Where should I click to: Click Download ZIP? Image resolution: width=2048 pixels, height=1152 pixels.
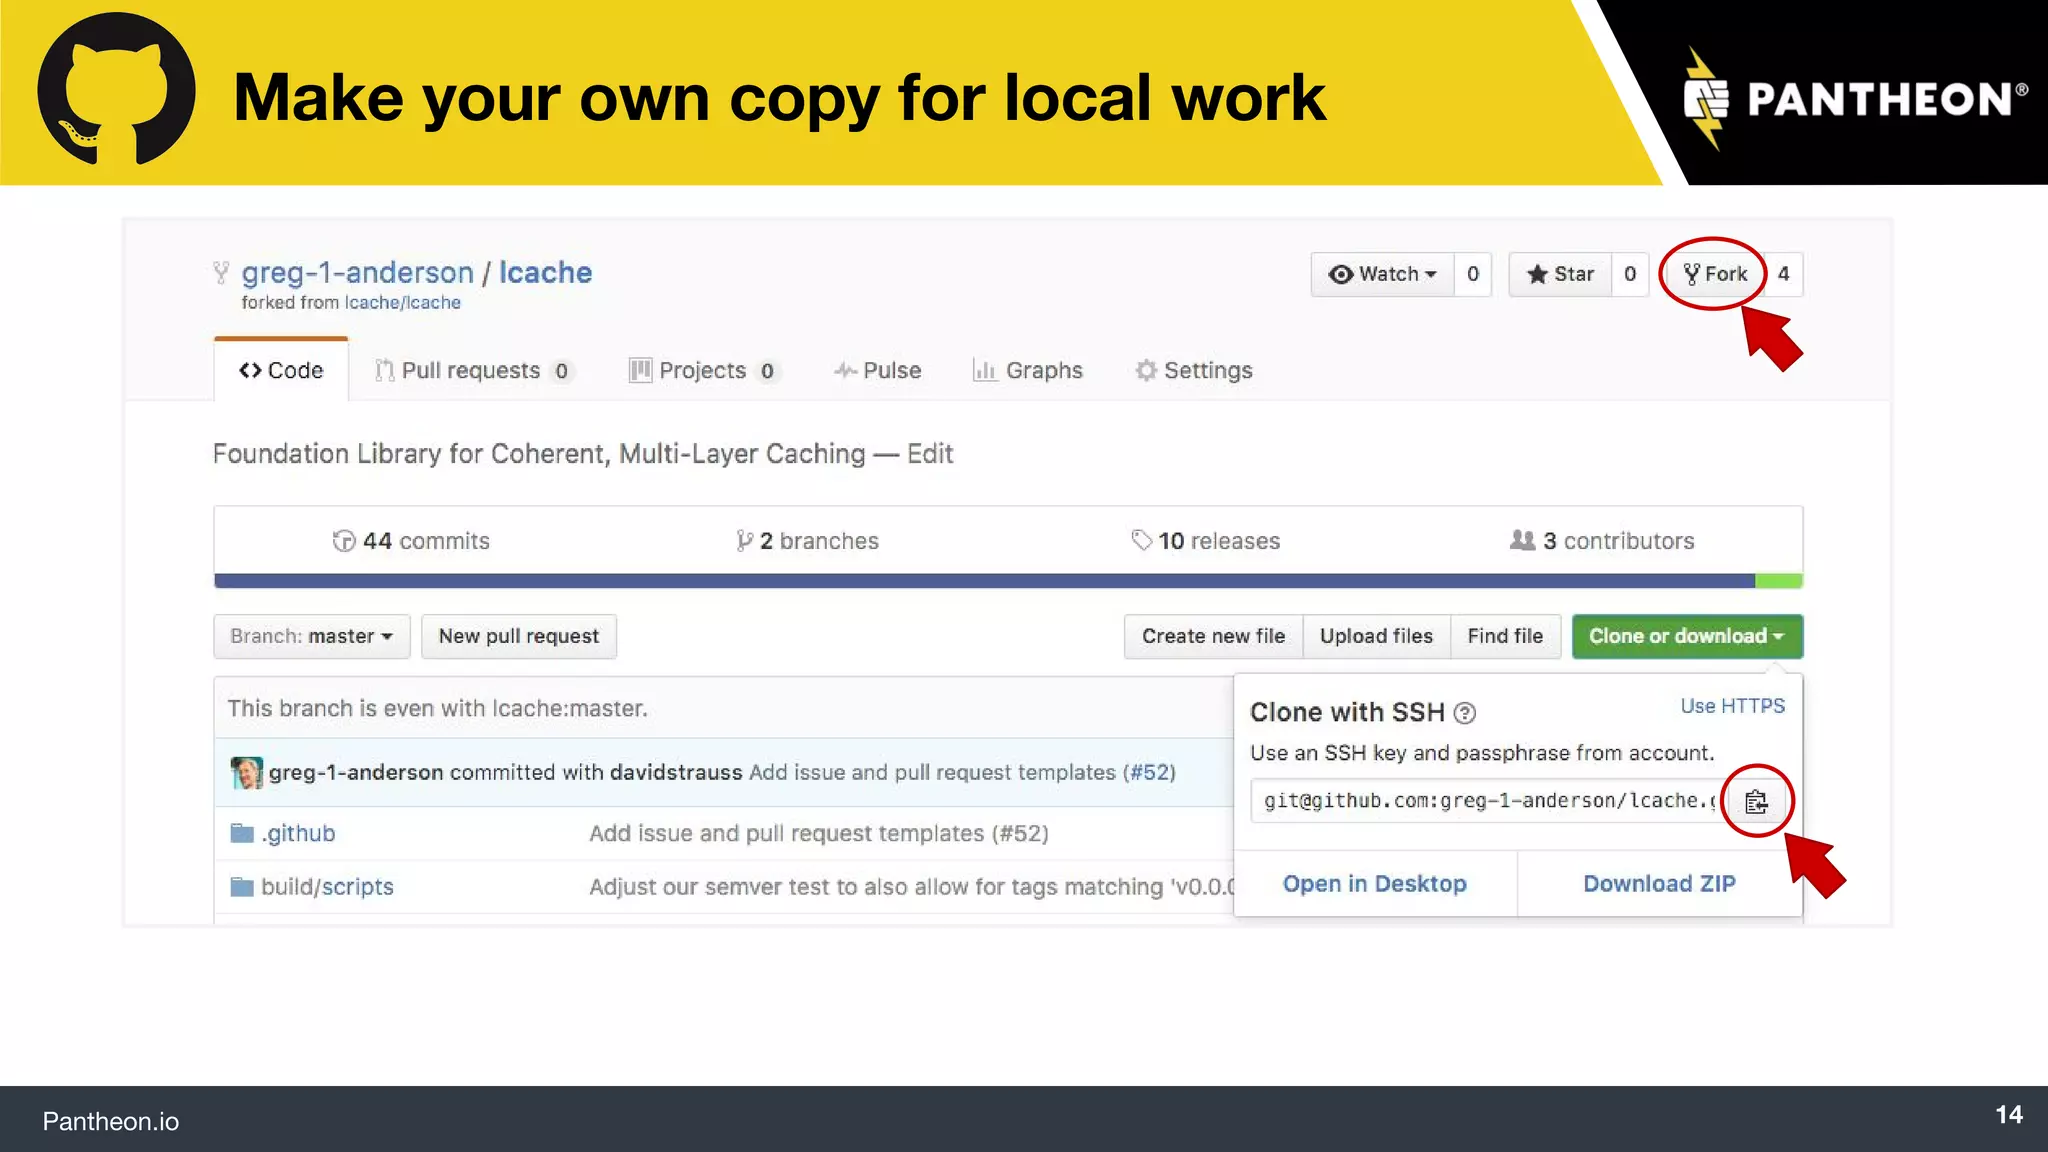[x=1659, y=884]
